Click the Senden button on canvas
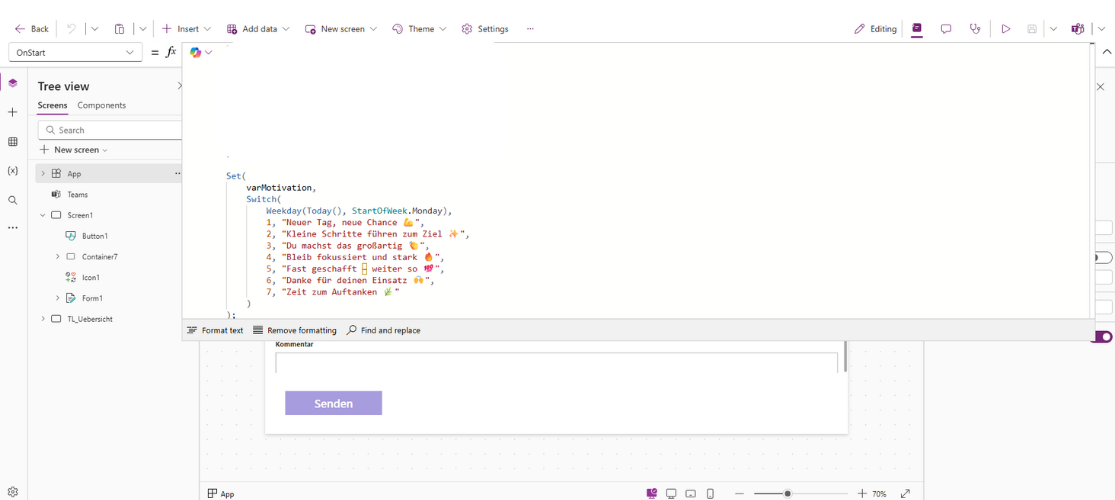Screen dimensions: 1115x500 click(x=333, y=403)
